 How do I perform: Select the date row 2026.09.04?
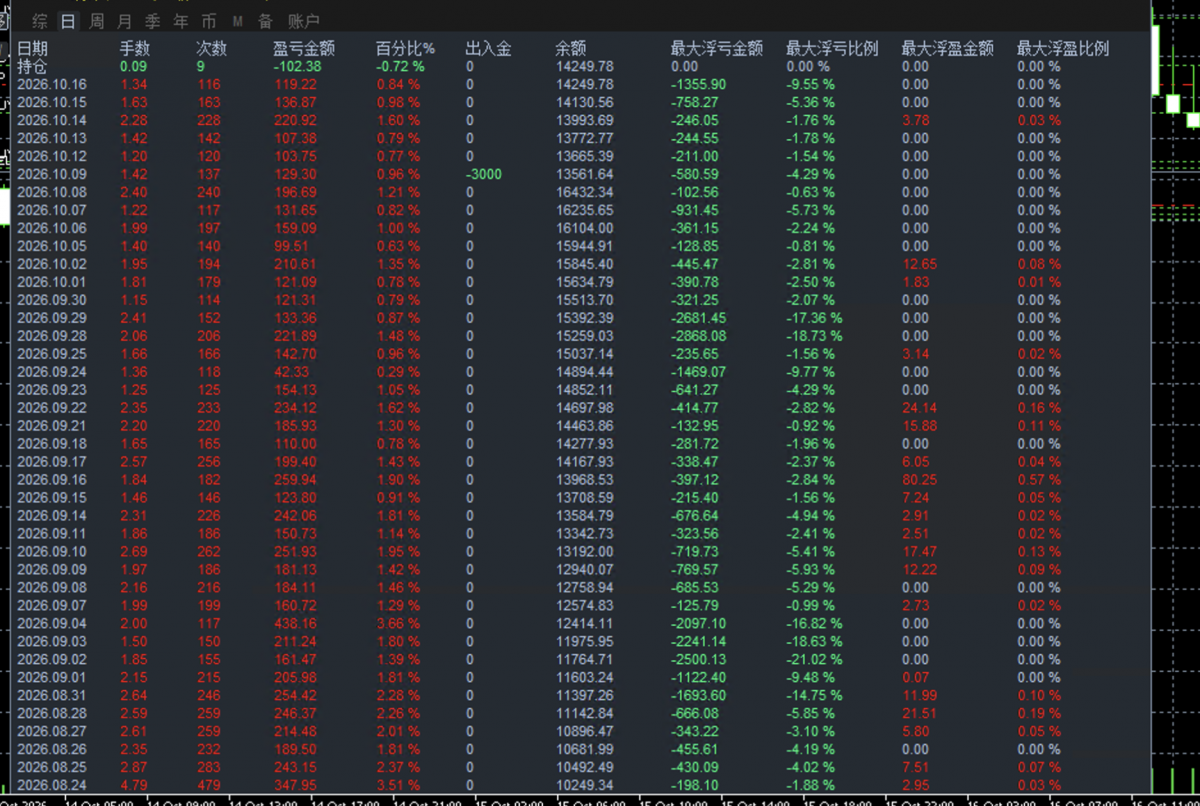pyautogui.click(x=52, y=624)
